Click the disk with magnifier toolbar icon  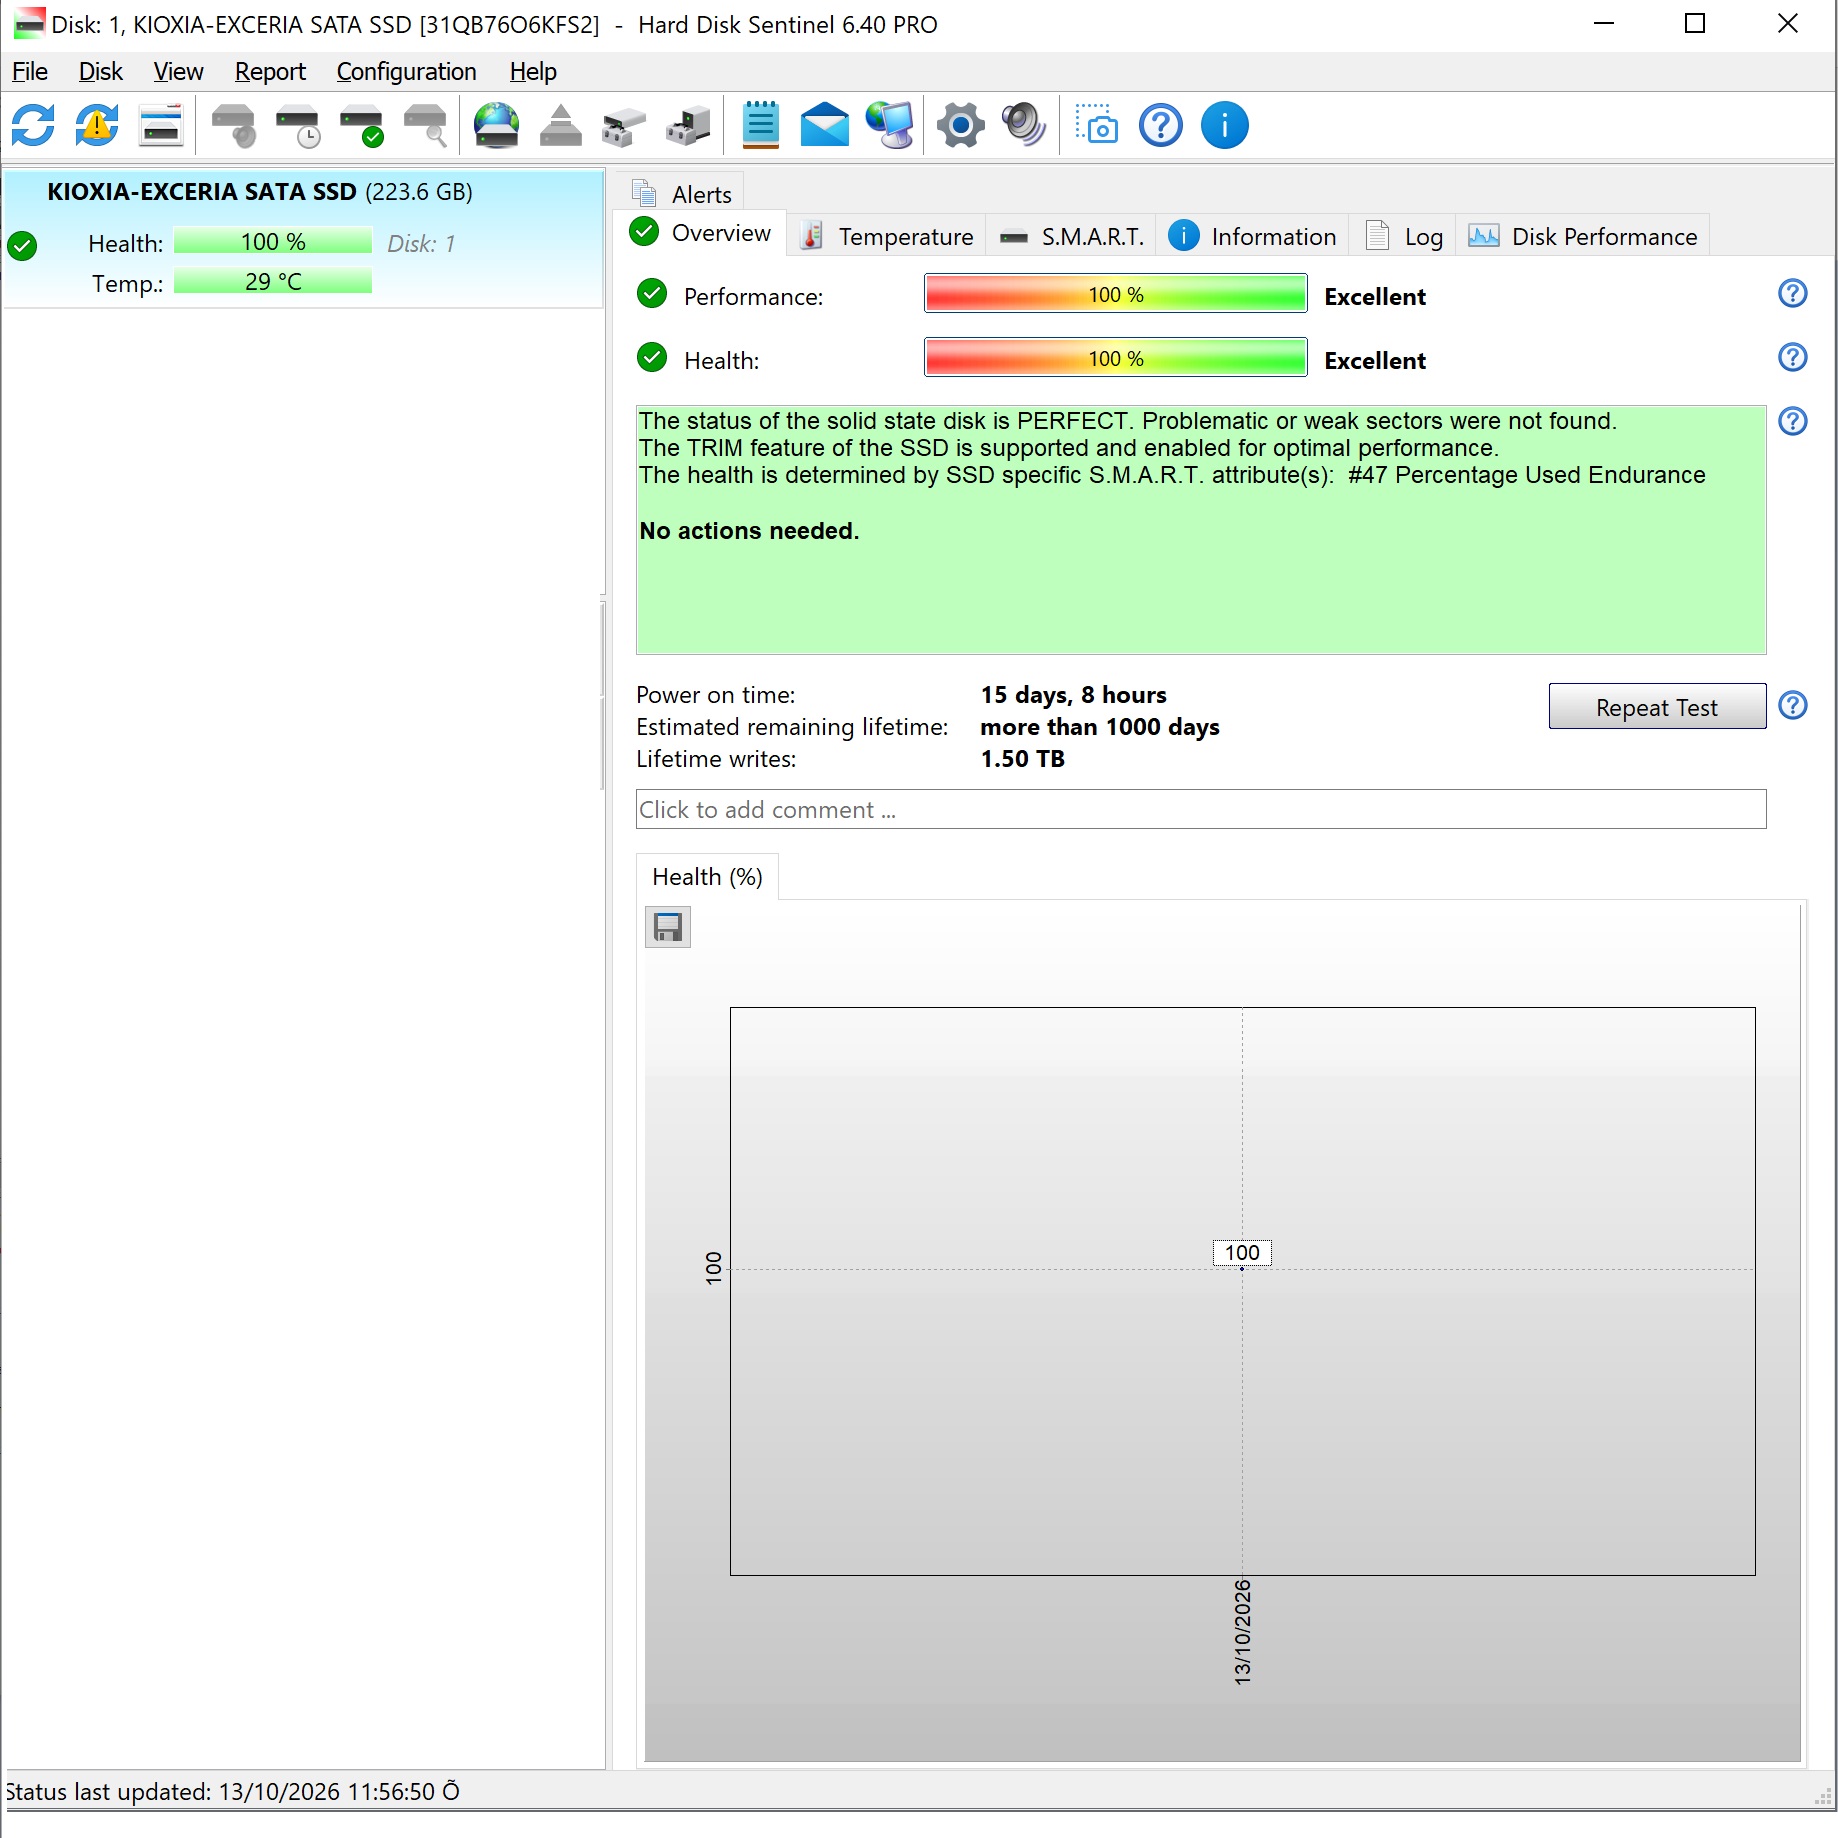pos(426,126)
